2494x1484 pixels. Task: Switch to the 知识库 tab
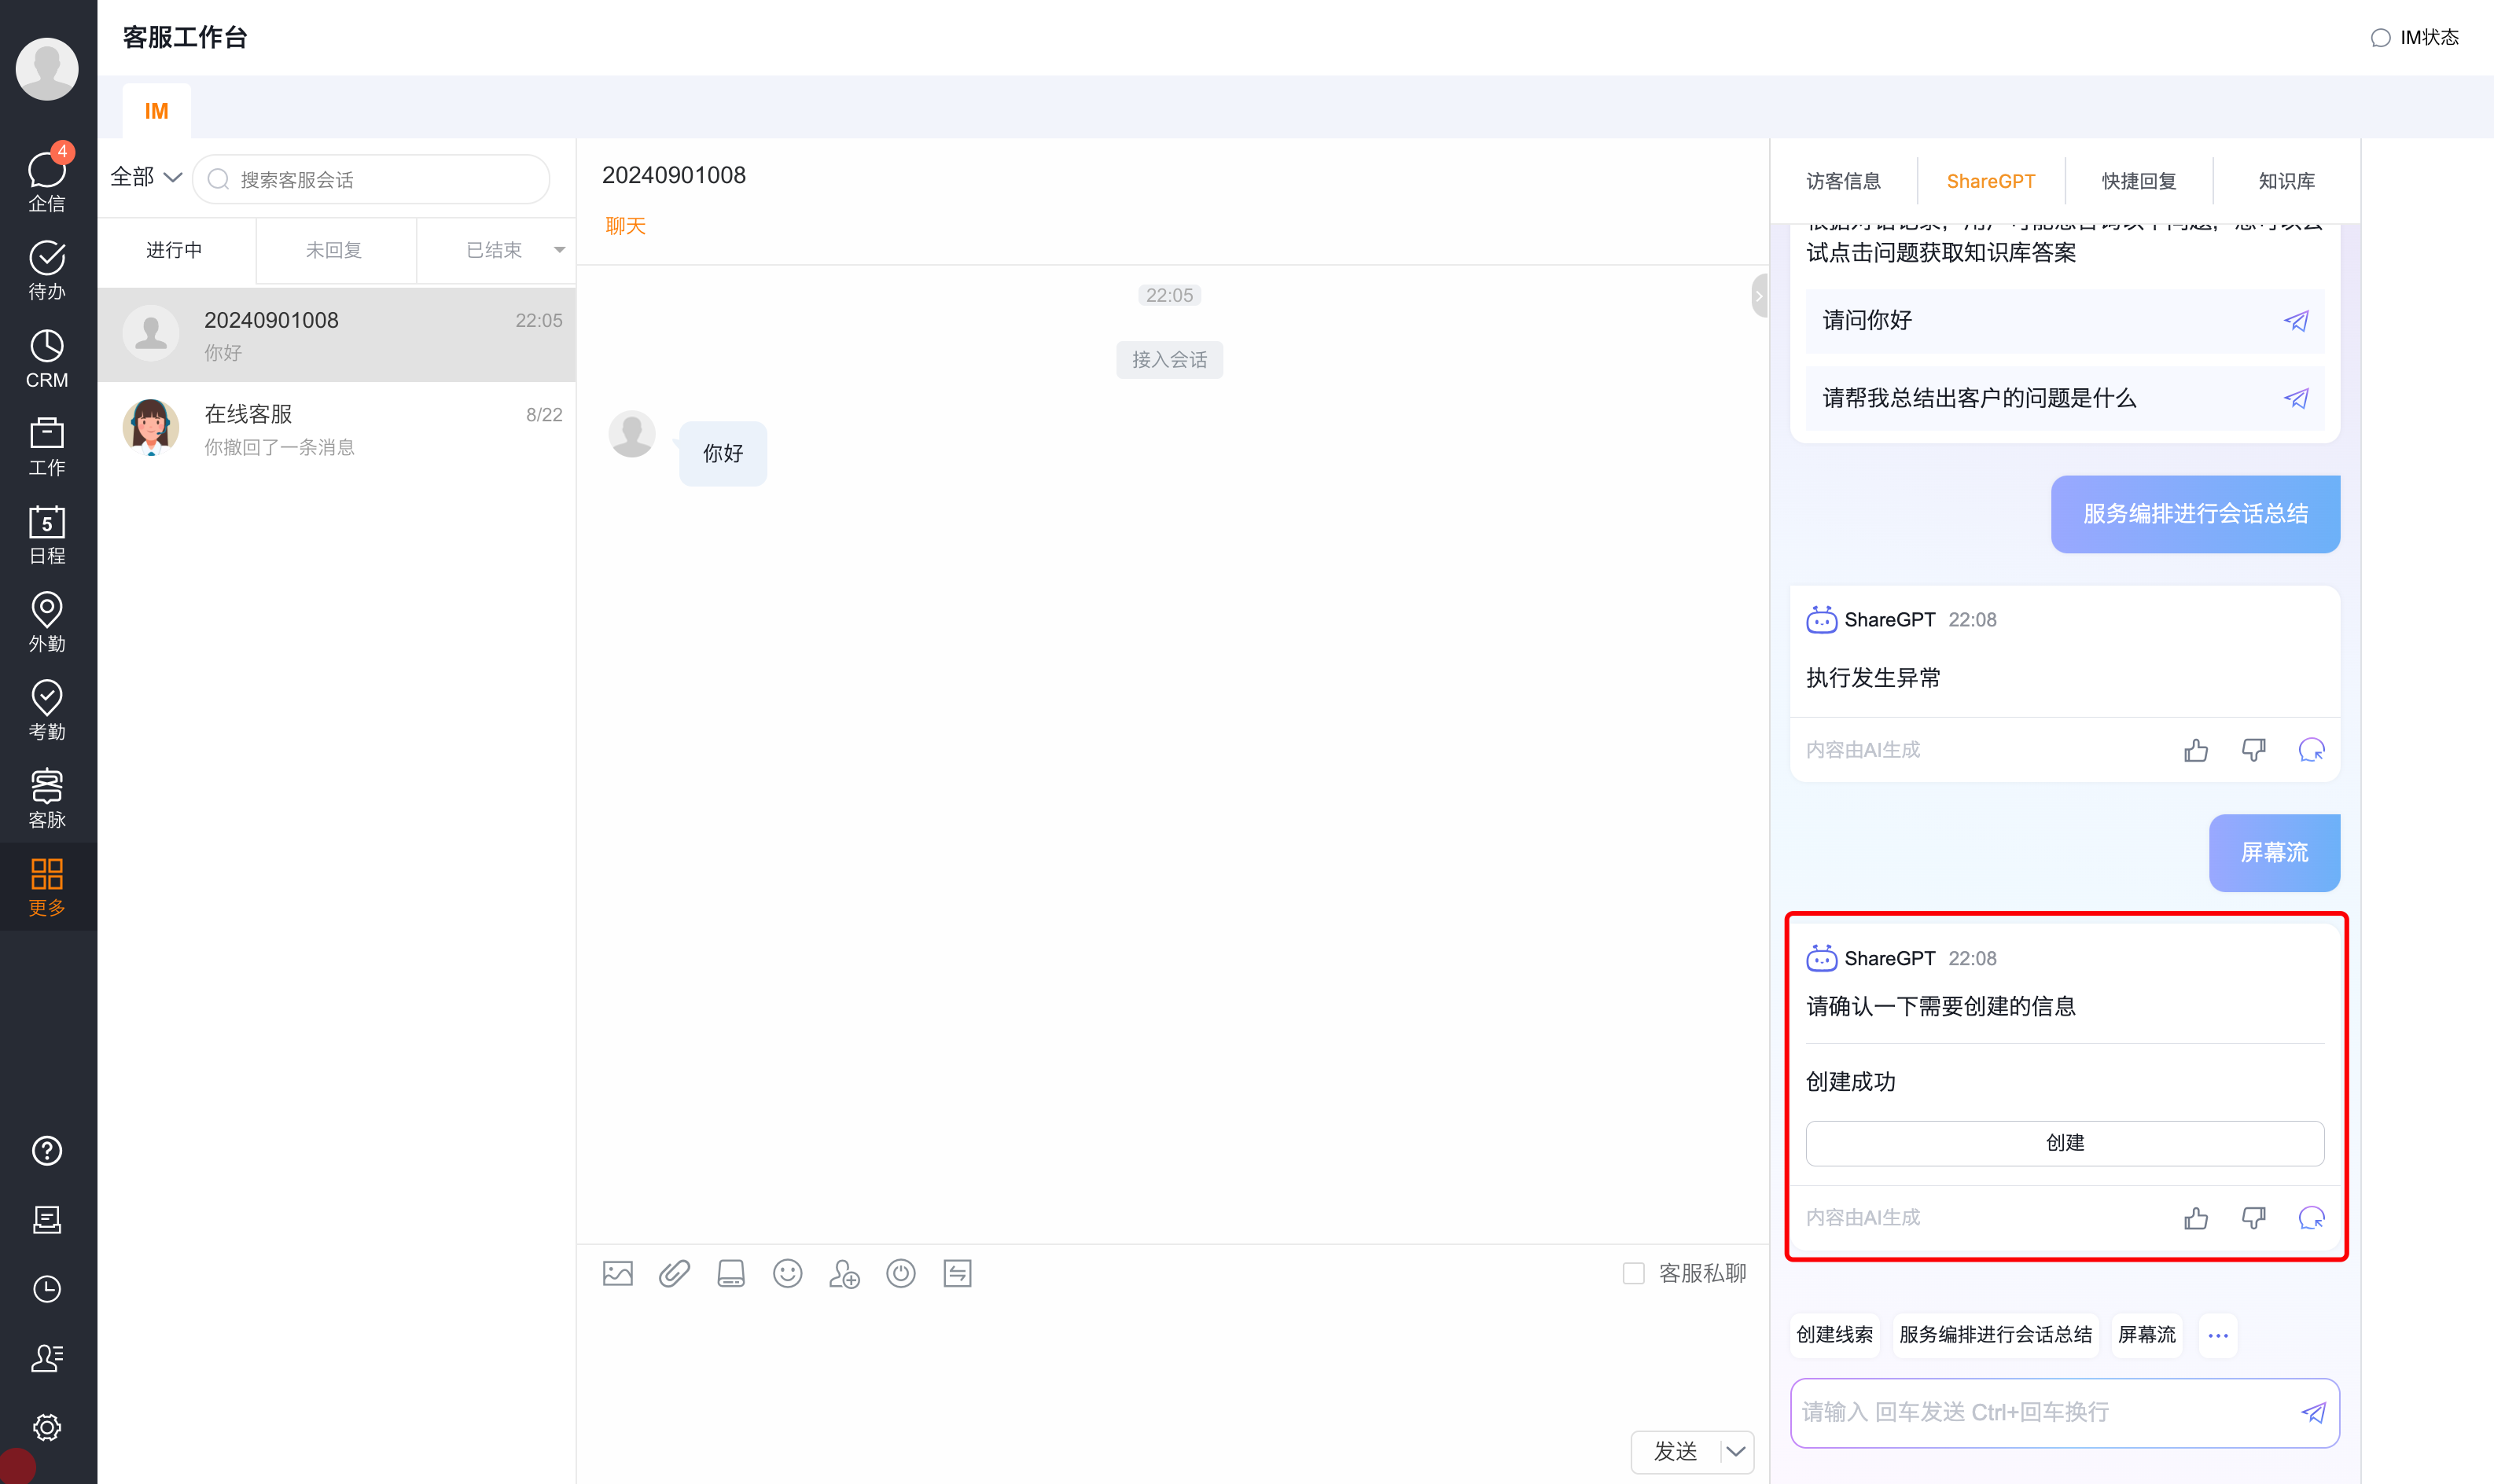(2286, 181)
